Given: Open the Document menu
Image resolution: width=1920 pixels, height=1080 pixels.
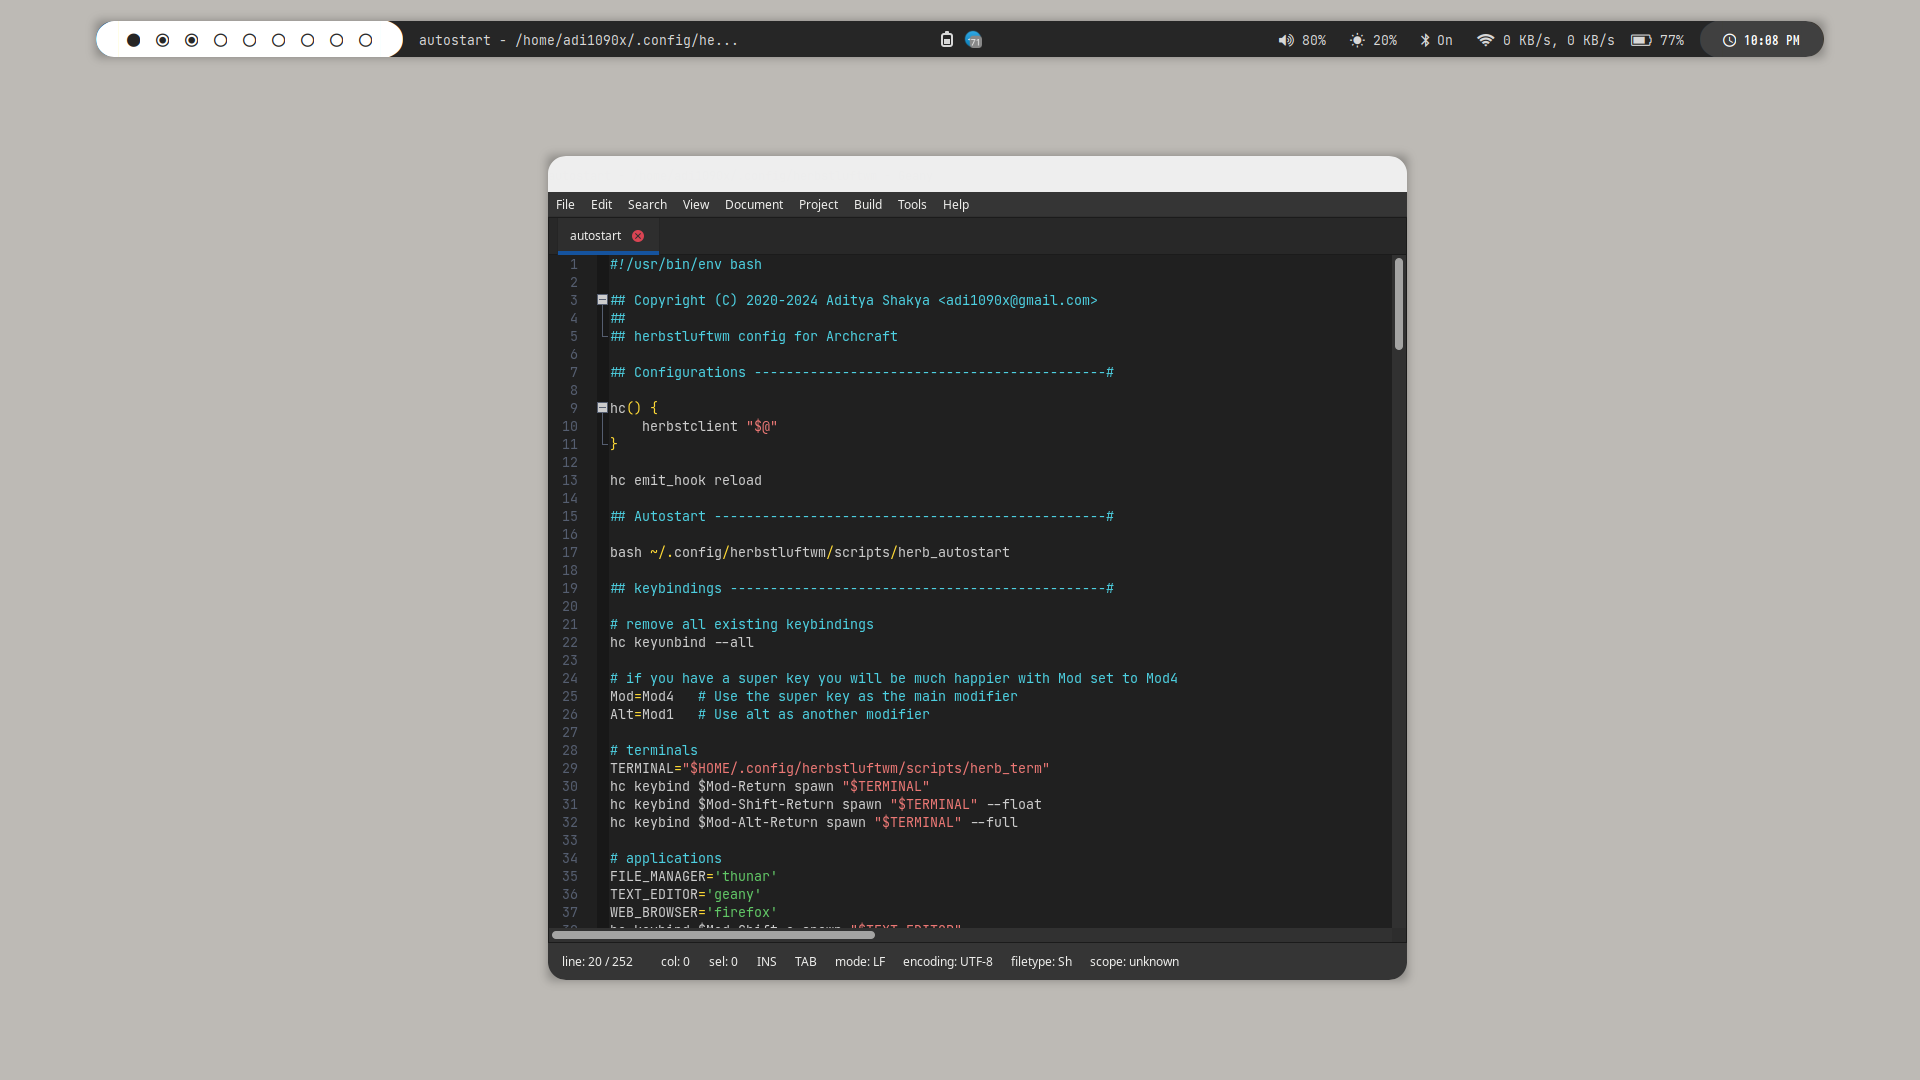Looking at the screenshot, I should tap(753, 205).
